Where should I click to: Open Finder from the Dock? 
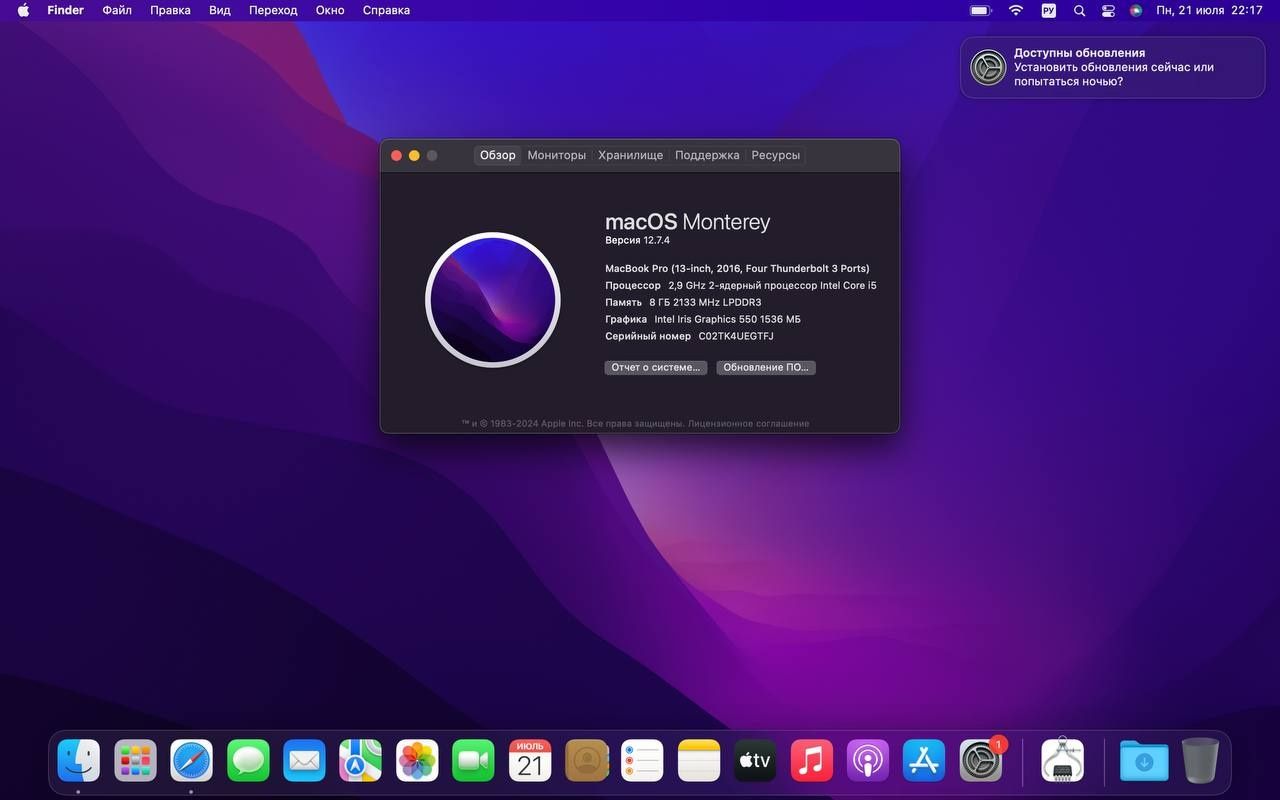(78, 761)
